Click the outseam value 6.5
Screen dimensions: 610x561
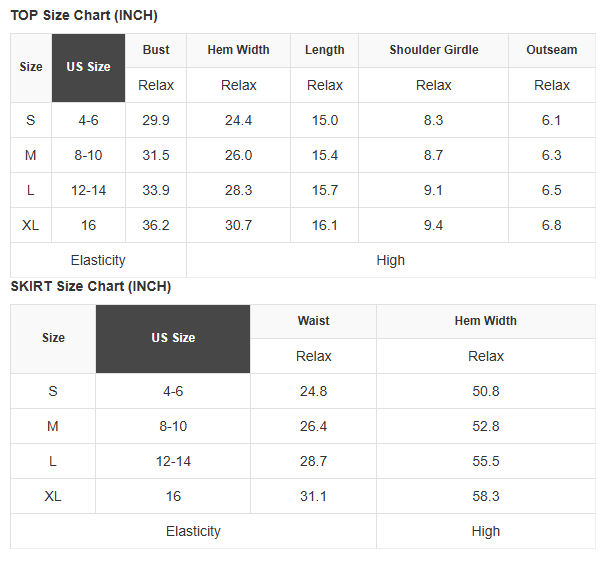552,190
